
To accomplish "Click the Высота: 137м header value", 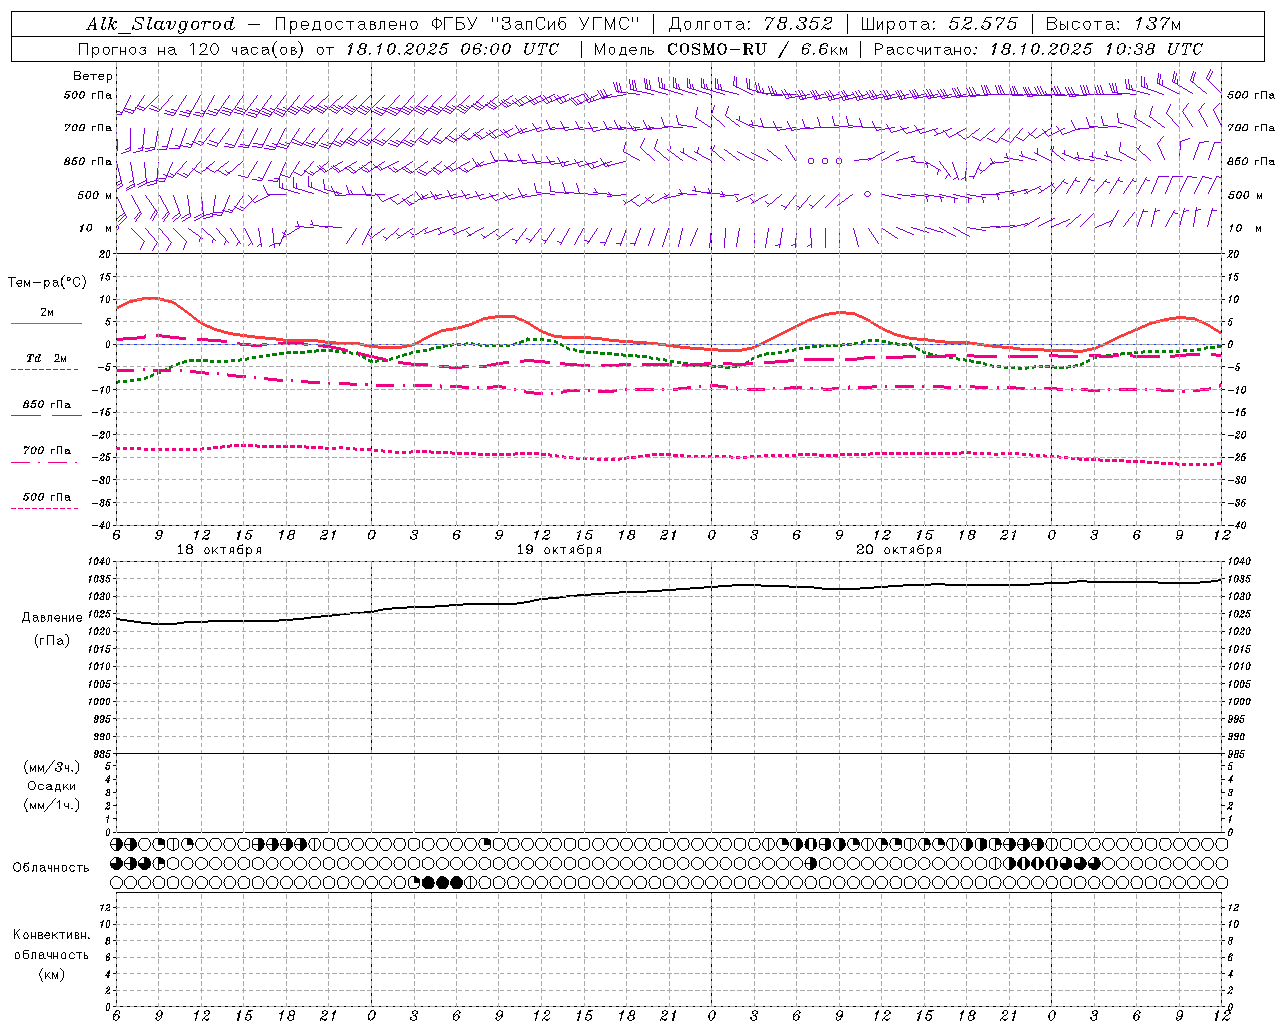I will (1113, 24).
